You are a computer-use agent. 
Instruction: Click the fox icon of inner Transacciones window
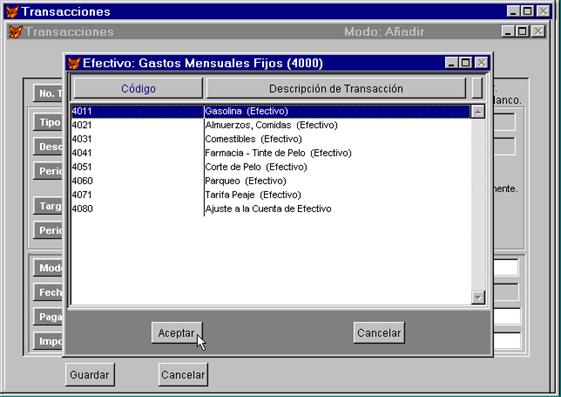point(15,32)
